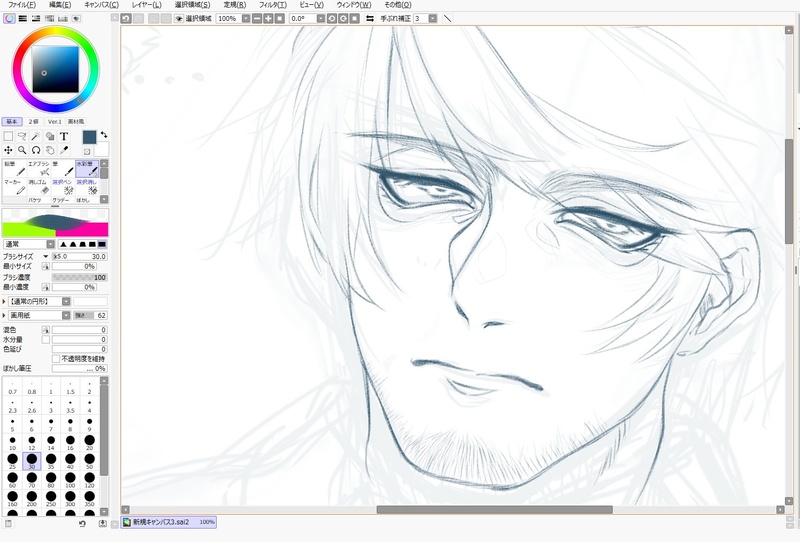Open the ファイル(F) menu
The width and height of the screenshot is (800, 542).
[x=22, y=5]
